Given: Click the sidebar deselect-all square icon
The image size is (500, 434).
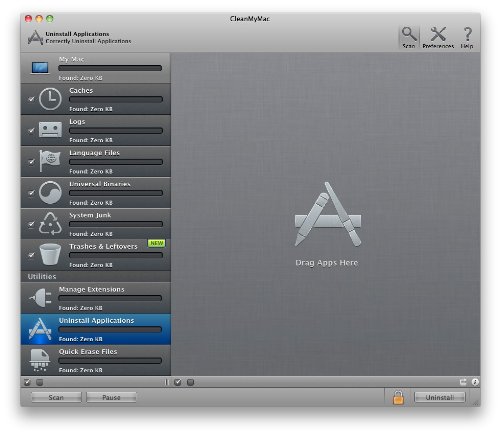Looking at the screenshot, I should pyautogui.click(x=40, y=382).
